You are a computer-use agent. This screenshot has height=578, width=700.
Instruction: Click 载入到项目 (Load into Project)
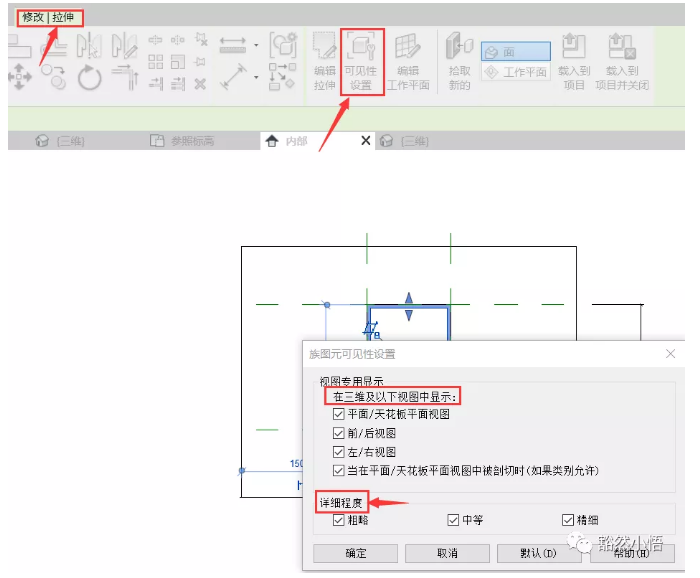point(574,62)
